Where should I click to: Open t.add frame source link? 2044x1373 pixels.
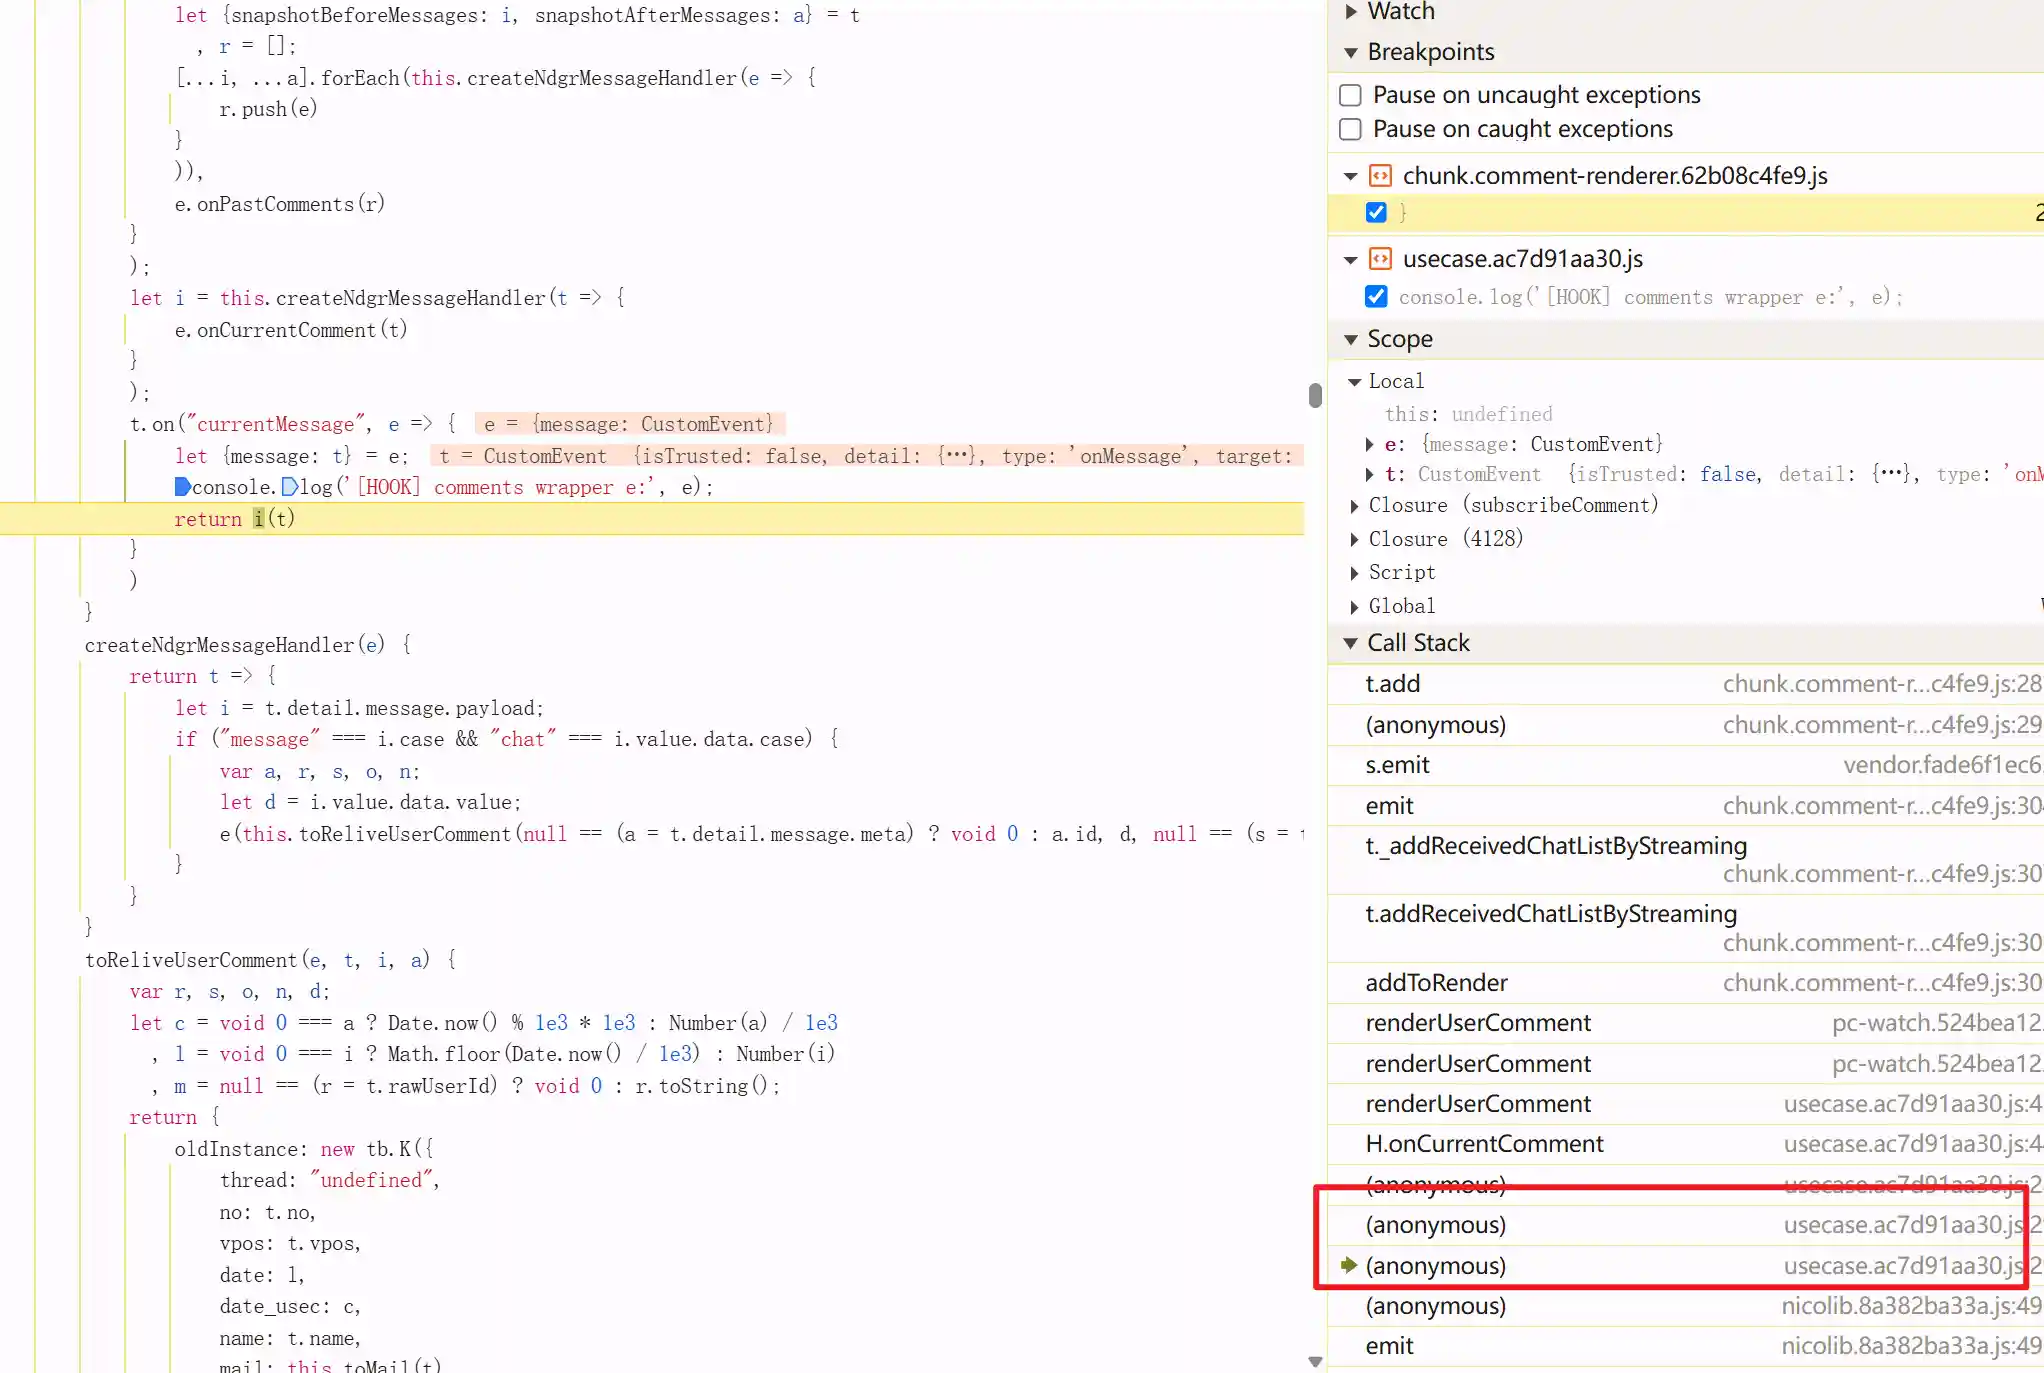[1880, 684]
